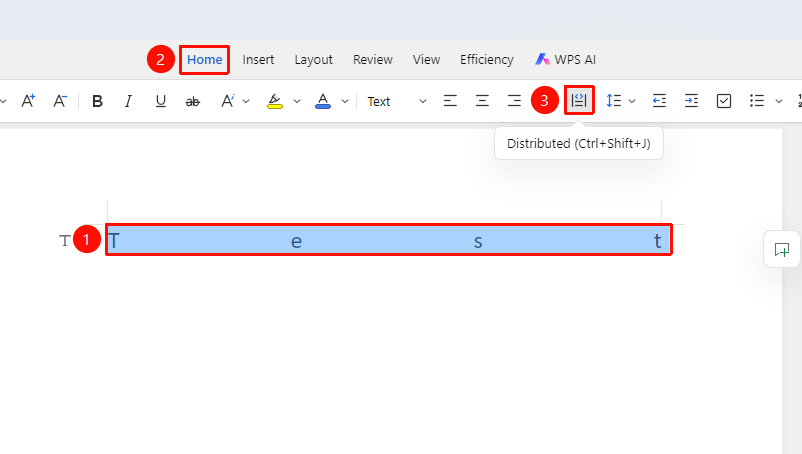Apply the blue font color

323,101
